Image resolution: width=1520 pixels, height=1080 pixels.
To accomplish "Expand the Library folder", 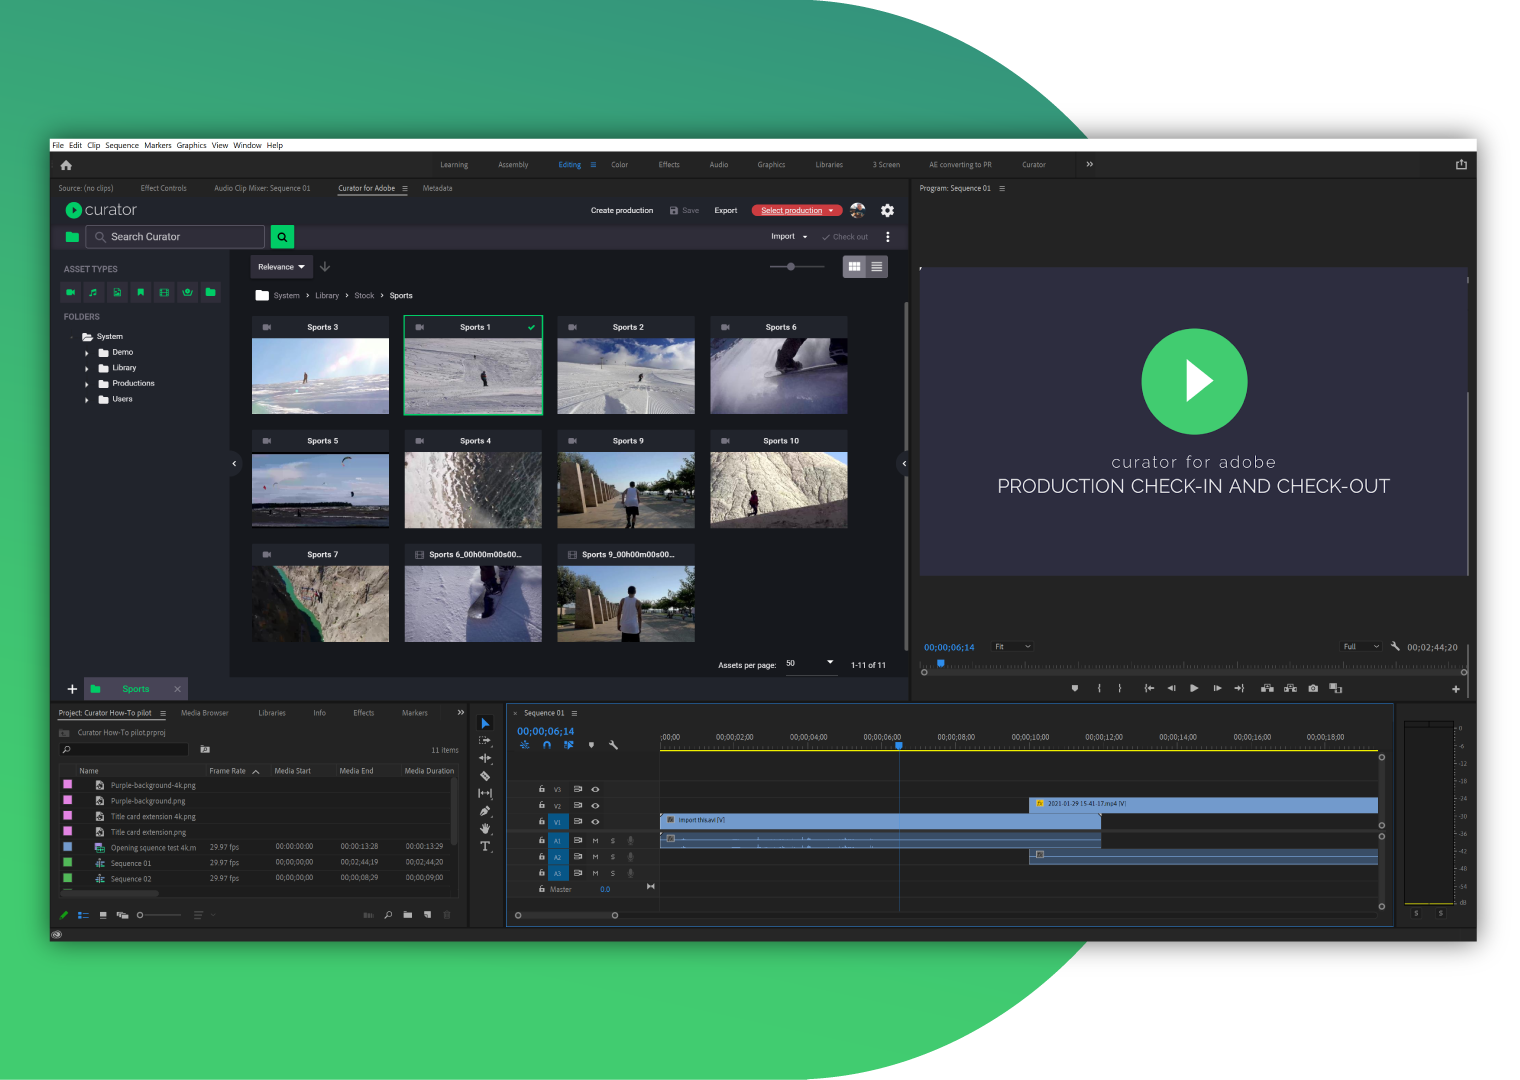I will coord(87,369).
